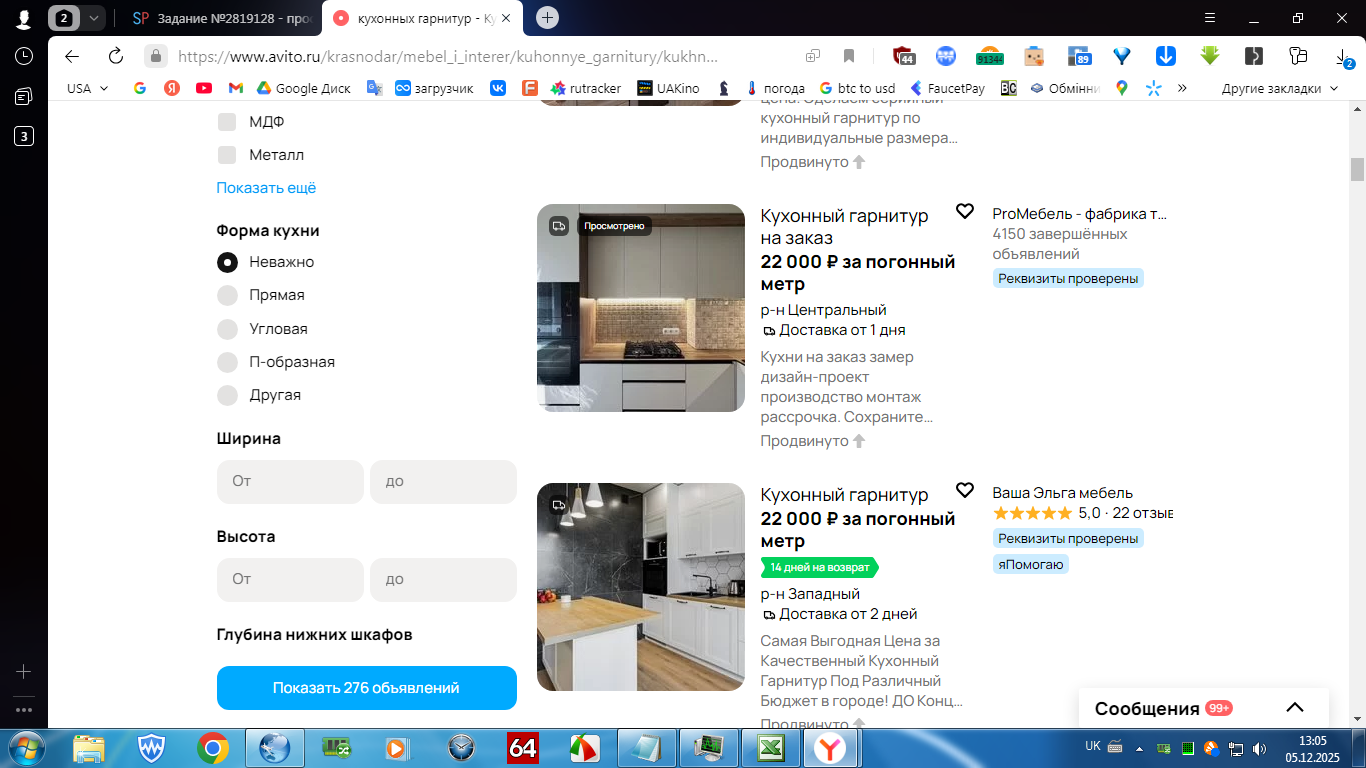The image size is (1366, 768).
Task: Go back using the browser back arrow
Action: (x=71, y=56)
